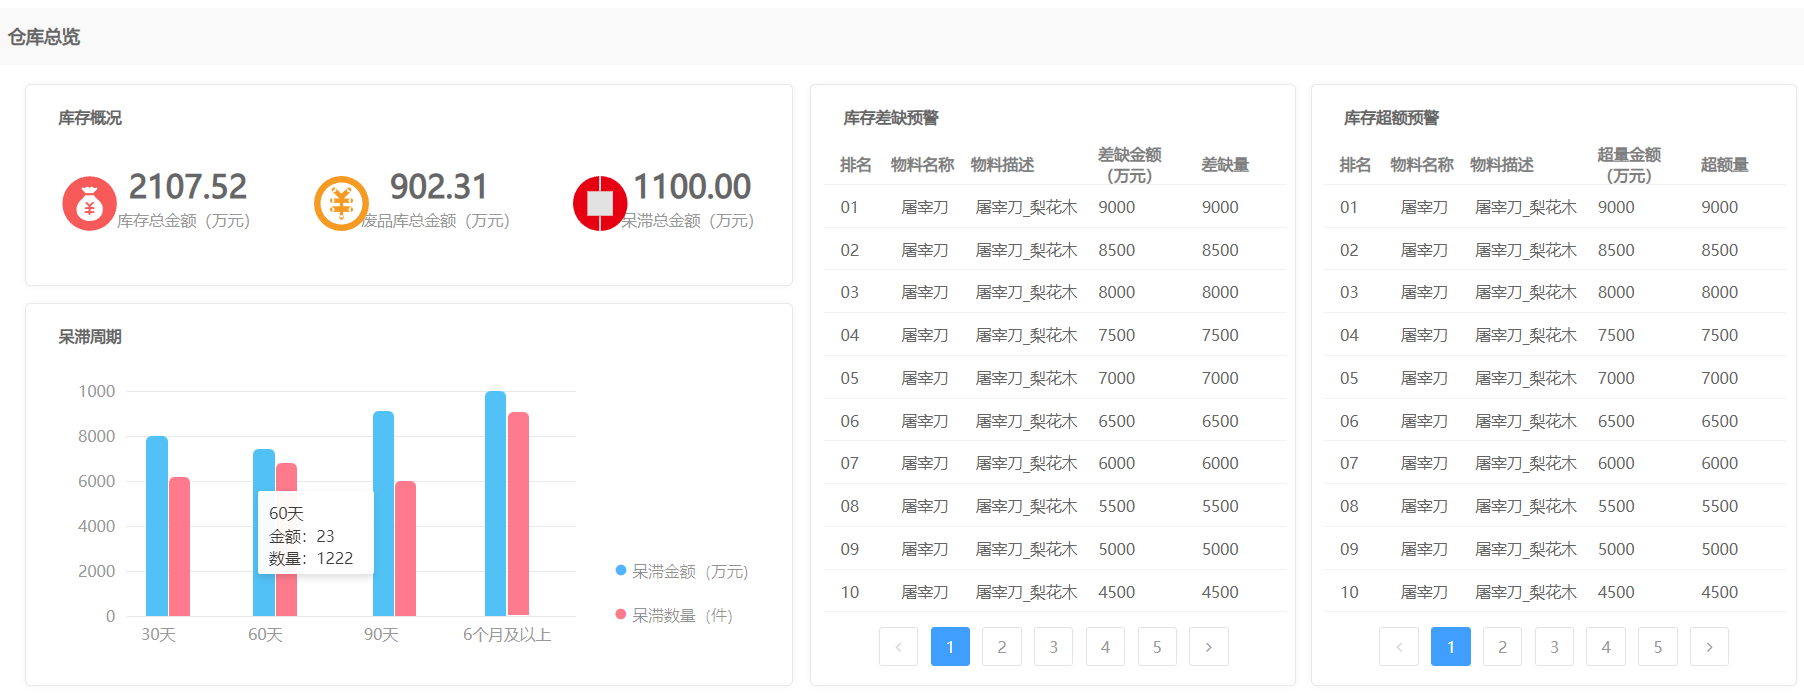Select row 08 in 库存超额预警 table

tap(1554, 506)
